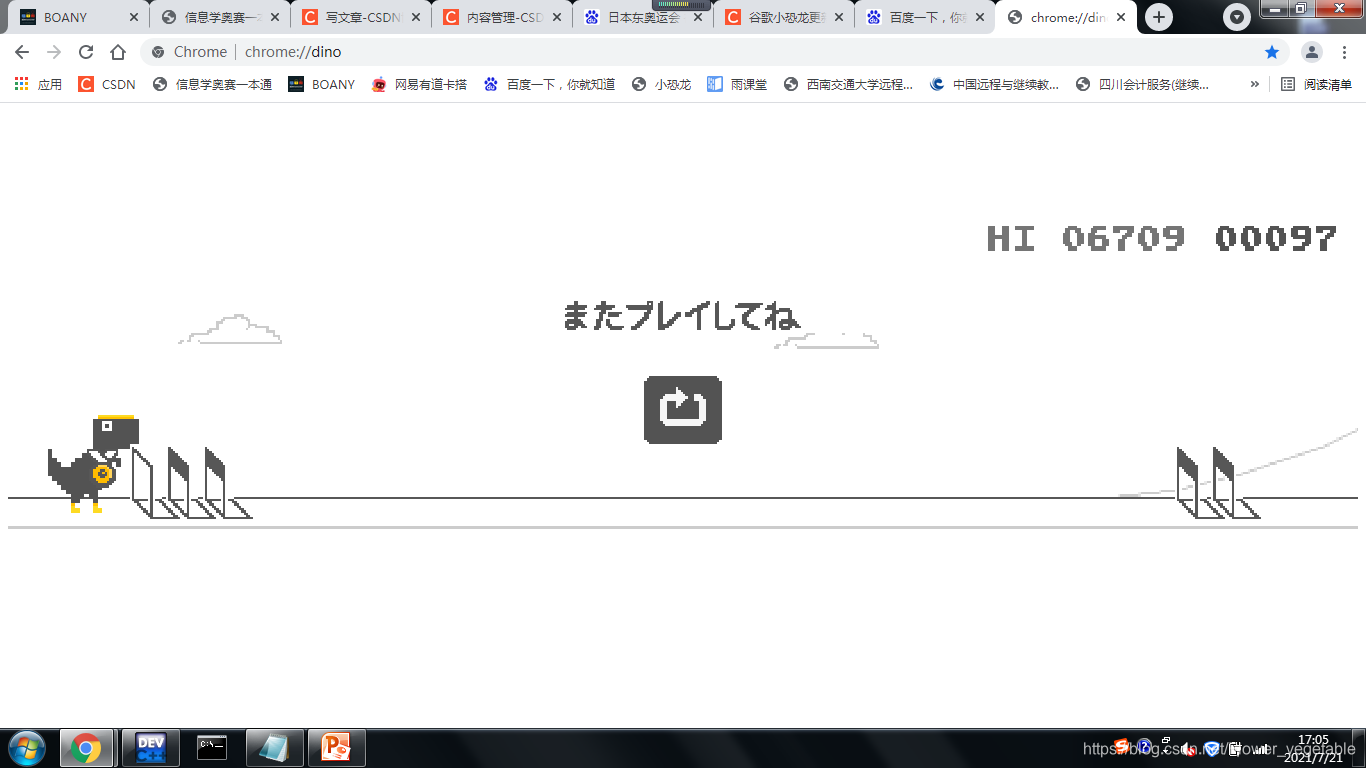Close the chrome://dino tab

click(1121, 17)
